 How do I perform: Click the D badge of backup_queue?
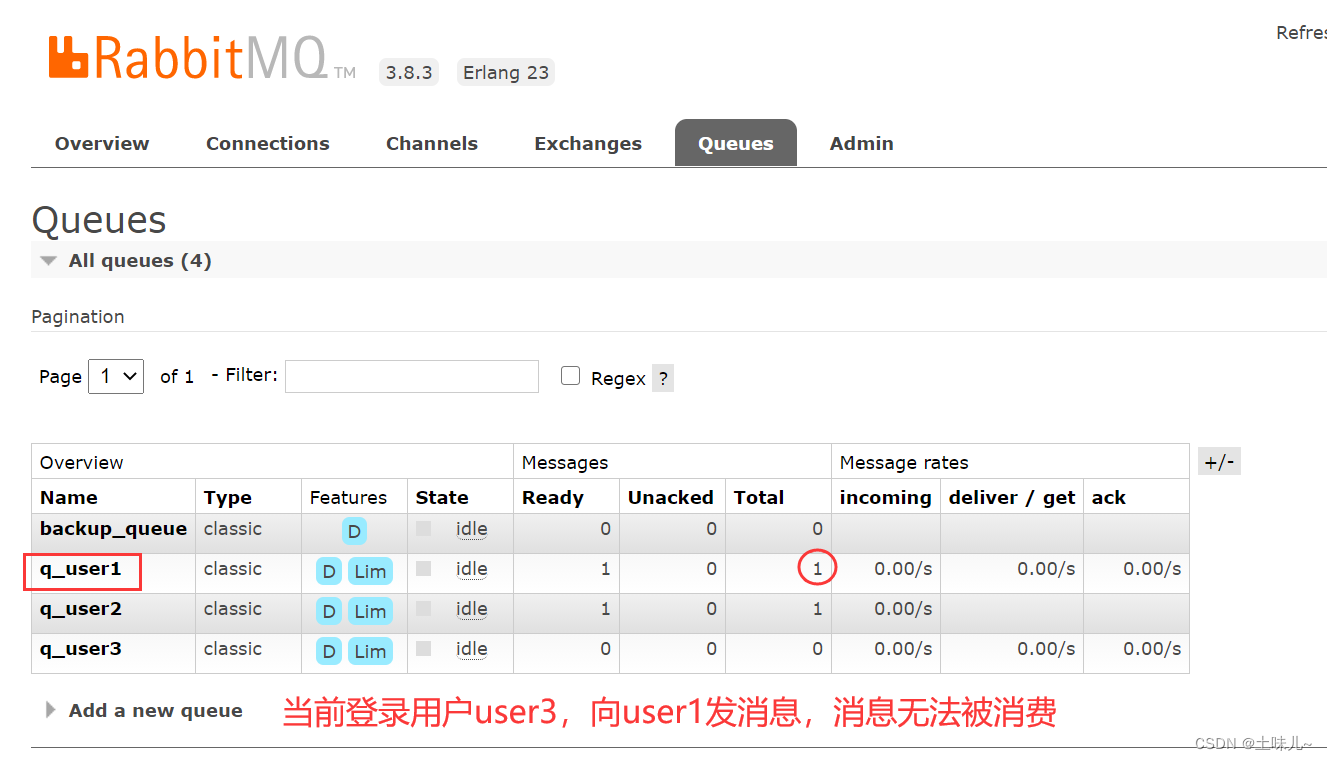pos(354,531)
